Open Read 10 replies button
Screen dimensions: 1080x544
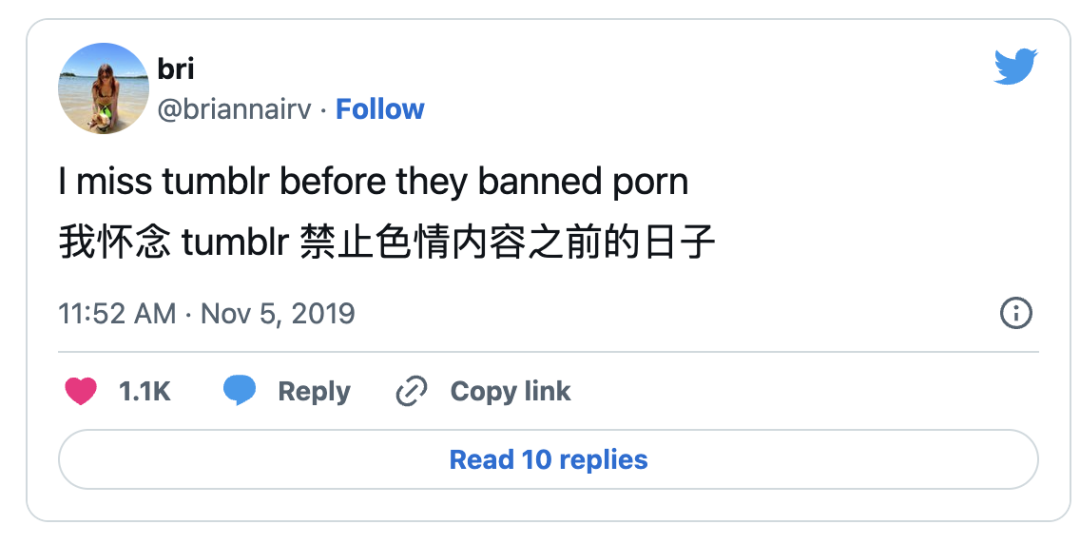point(548,459)
